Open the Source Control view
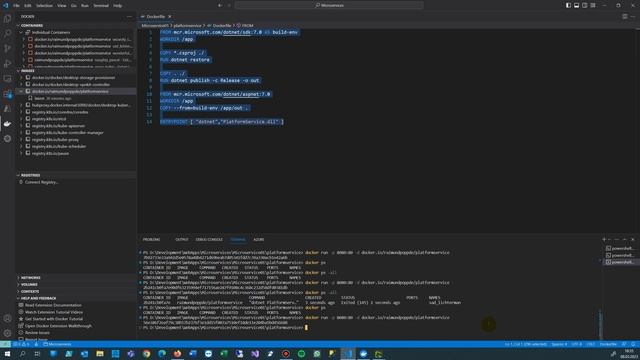This screenshot has width=640, height=360. point(7,49)
